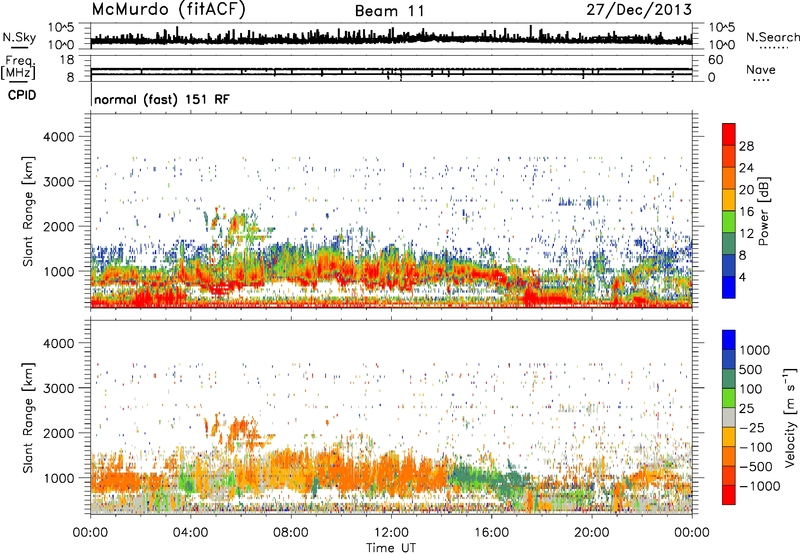Pick the red segment above 28 dB

pos(729,134)
